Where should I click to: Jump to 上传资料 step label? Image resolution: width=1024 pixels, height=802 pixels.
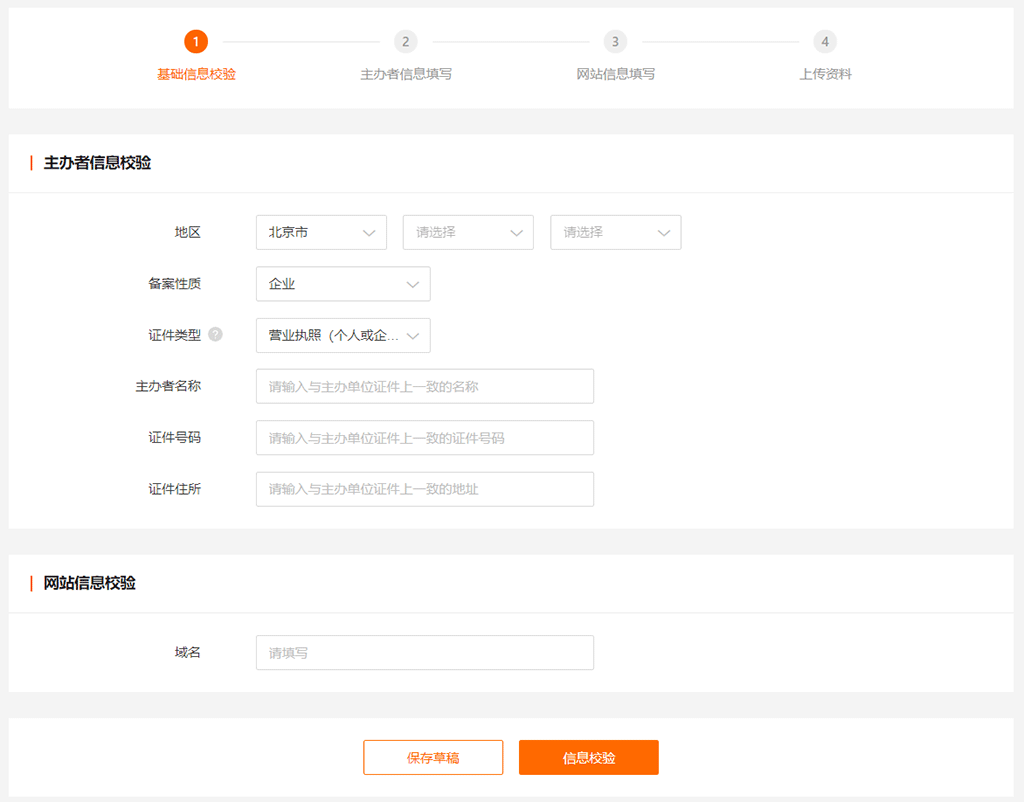pyautogui.click(x=825, y=74)
